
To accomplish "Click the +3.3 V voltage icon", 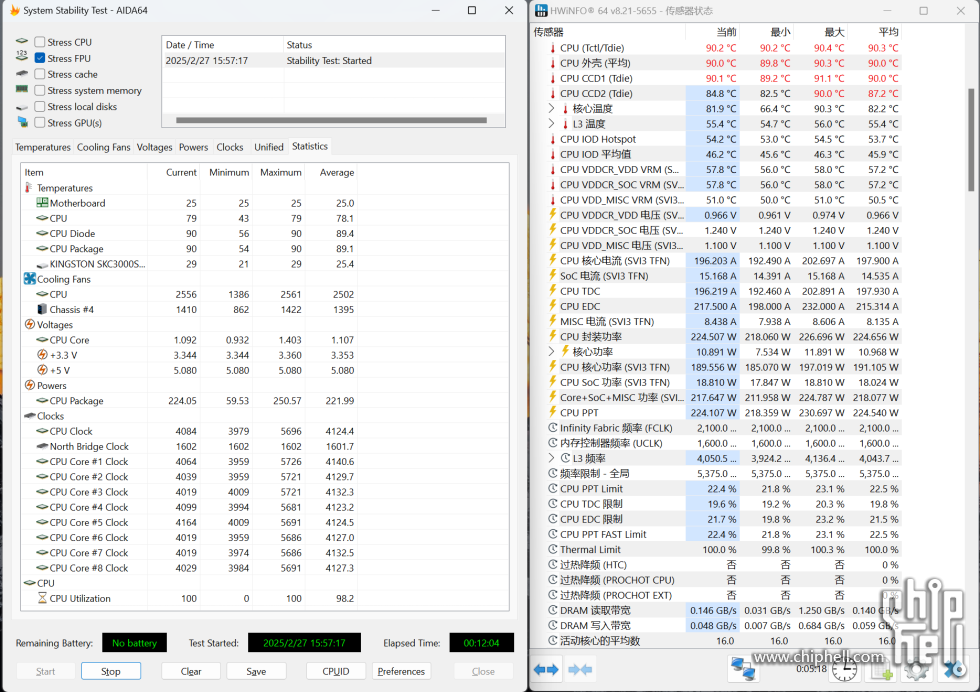I will (x=42, y=354).
